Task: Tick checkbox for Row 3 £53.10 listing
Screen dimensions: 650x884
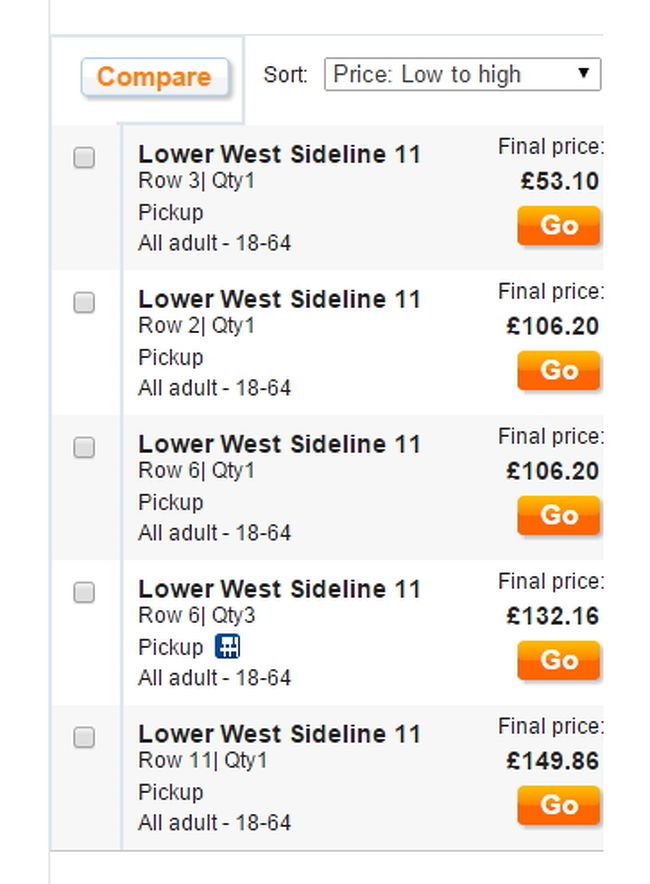Action: coord(84,157)
